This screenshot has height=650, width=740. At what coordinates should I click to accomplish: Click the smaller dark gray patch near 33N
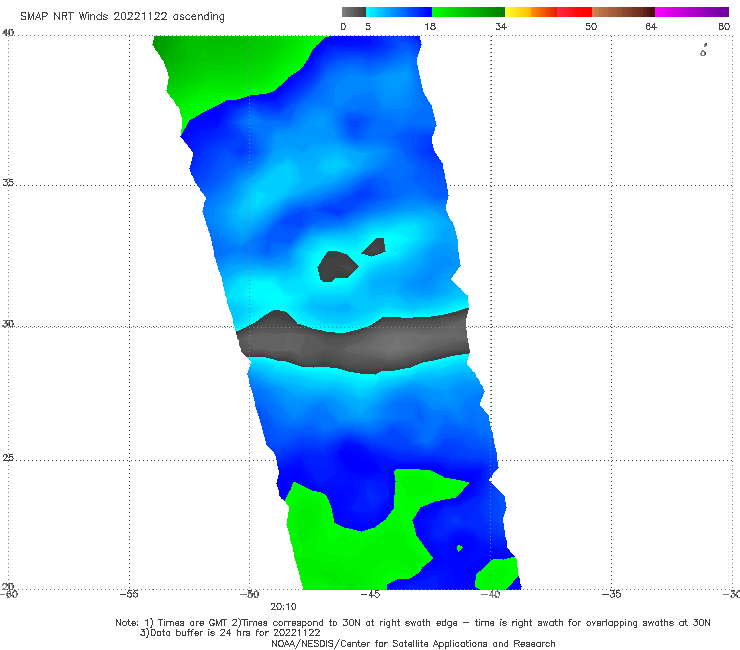point(375,247)
